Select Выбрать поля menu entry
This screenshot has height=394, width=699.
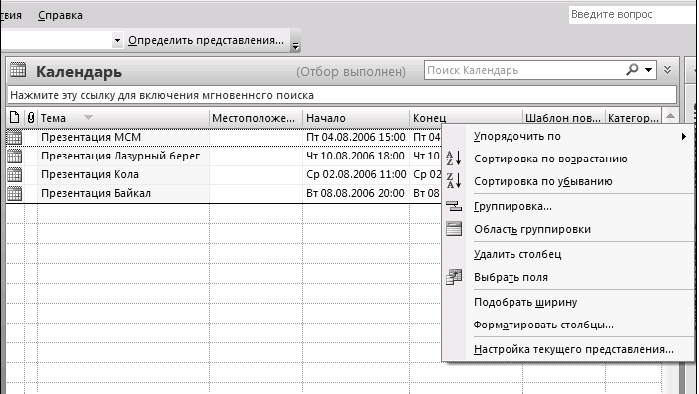point(511,277)
